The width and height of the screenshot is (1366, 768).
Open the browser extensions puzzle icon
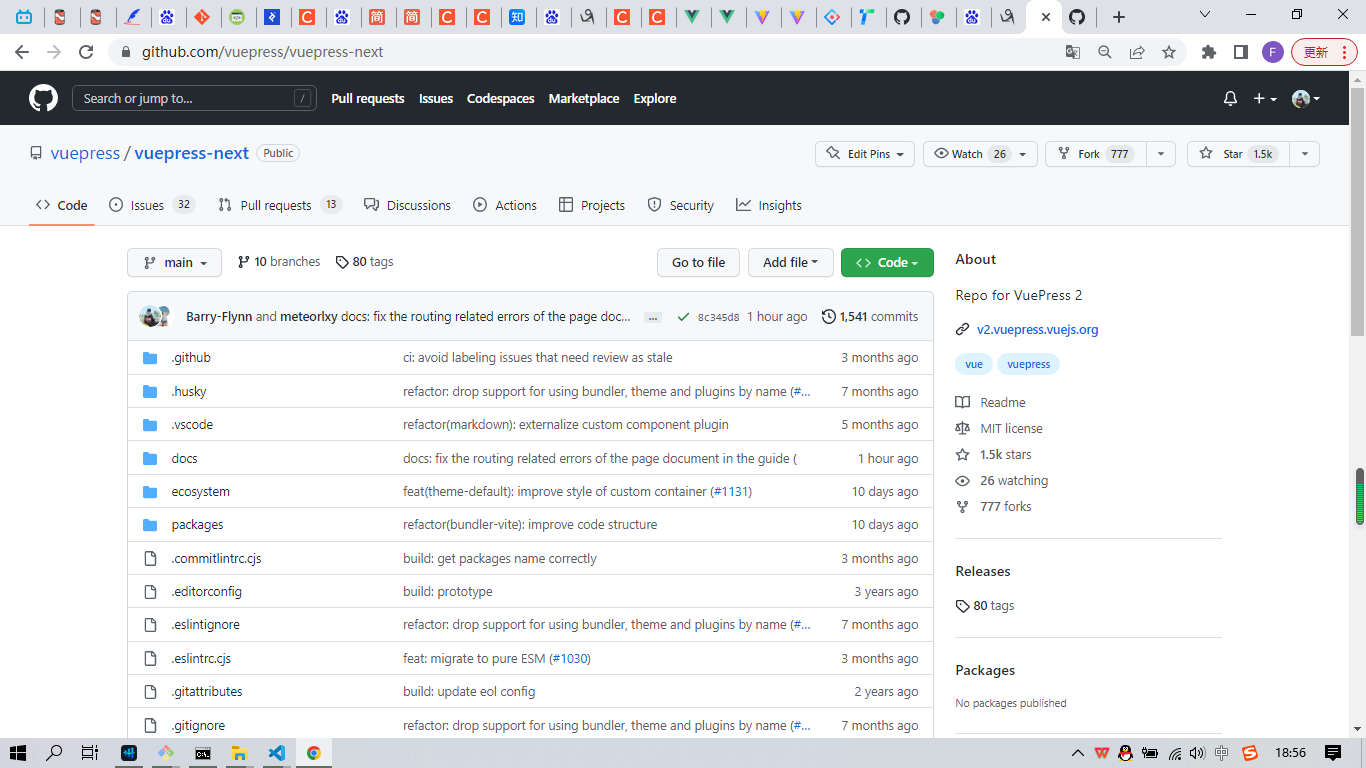tap(1208, 52)
